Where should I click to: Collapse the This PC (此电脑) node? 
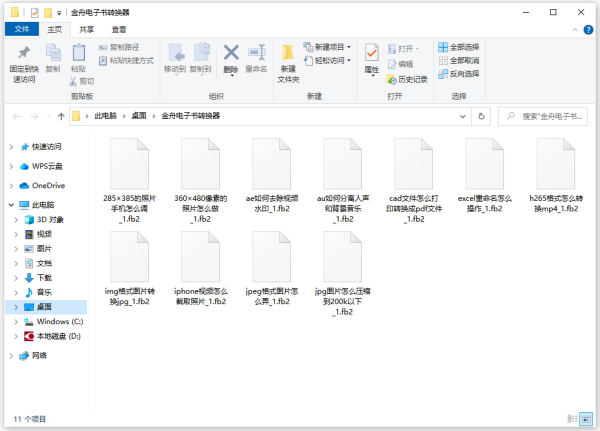(11, 205)
